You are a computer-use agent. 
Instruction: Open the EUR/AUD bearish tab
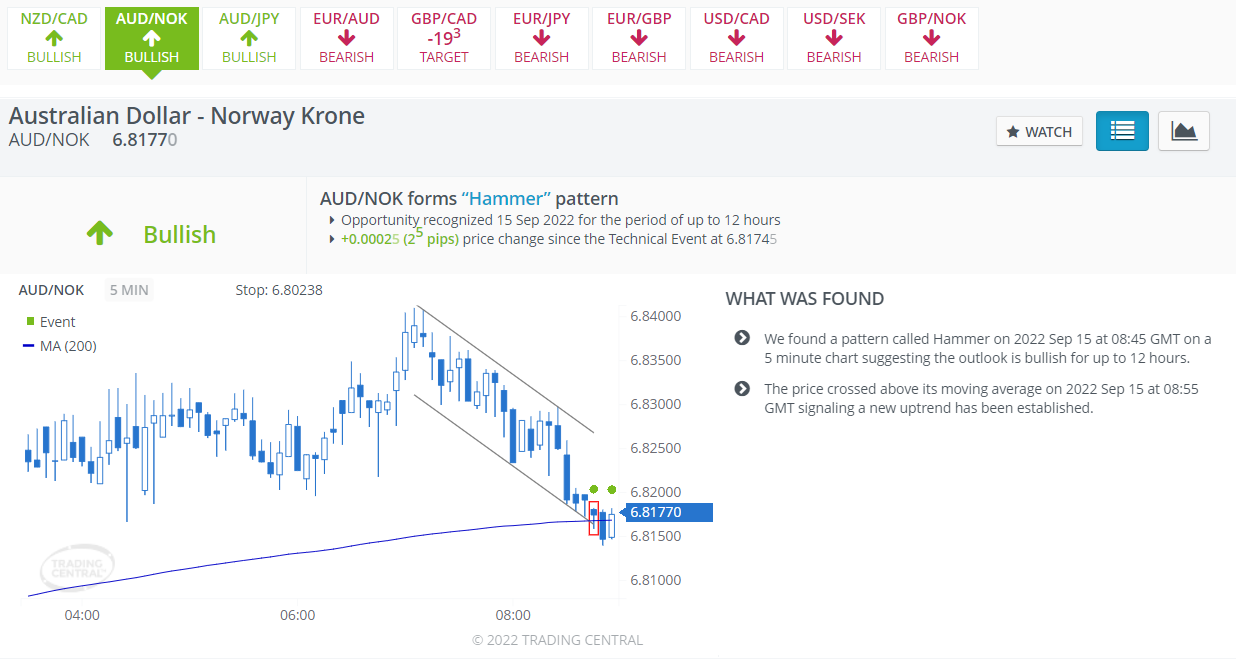pos(346,38)
